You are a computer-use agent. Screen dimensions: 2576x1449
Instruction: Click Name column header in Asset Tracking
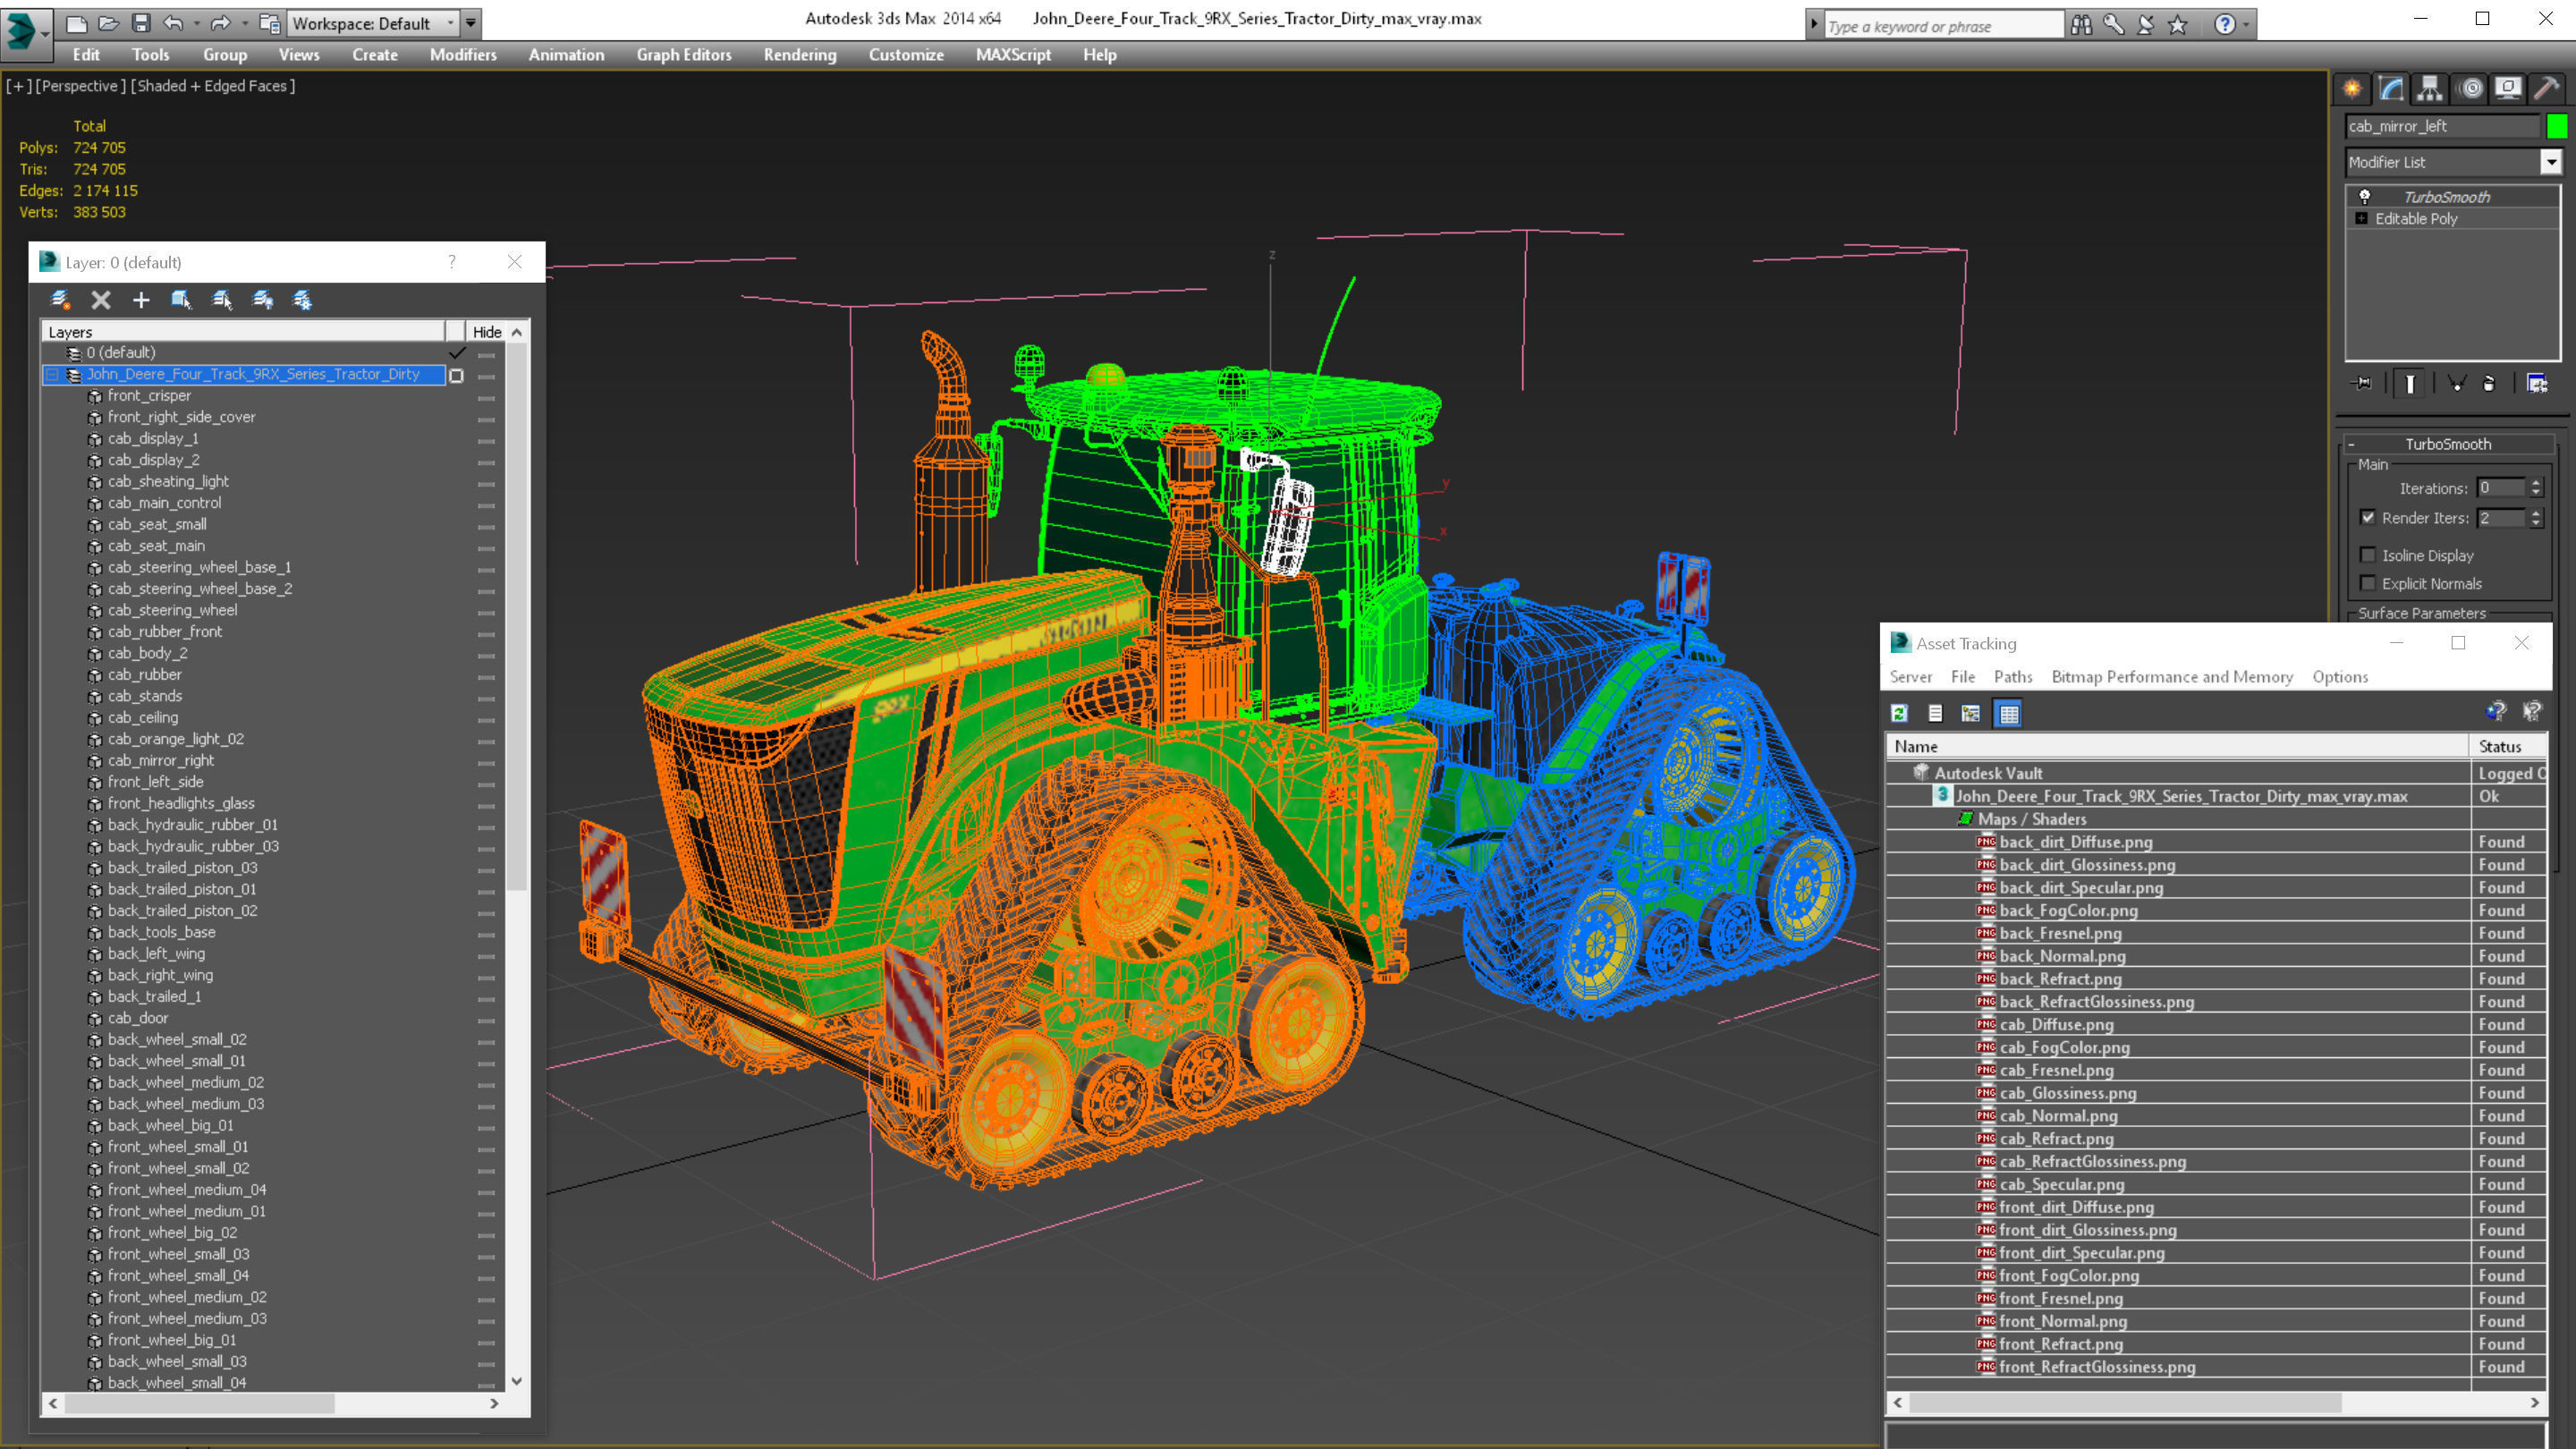click(x=2177, y=746)
